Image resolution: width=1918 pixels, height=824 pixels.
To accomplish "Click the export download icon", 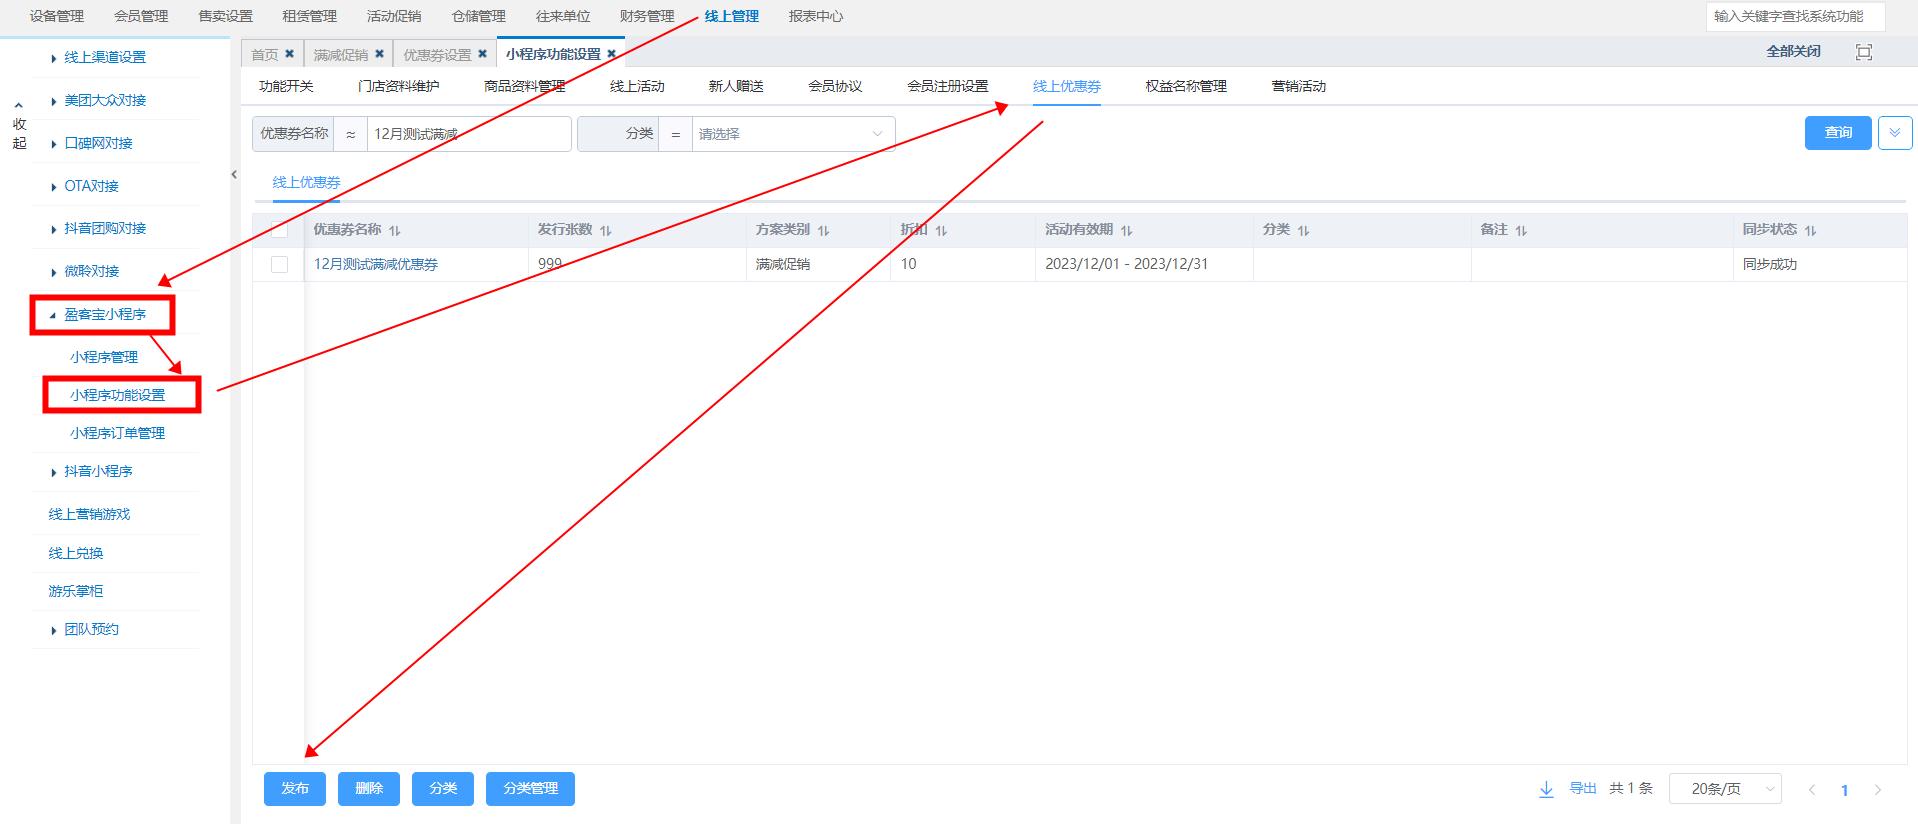I will click(1546, 789).
